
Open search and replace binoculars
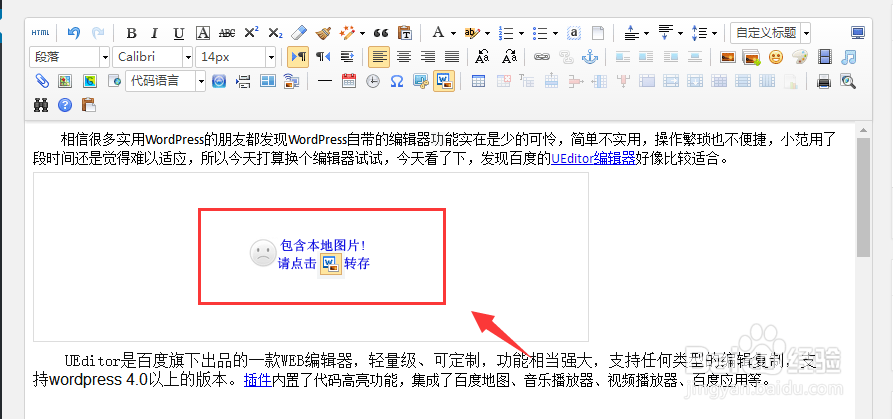point(41,105)
